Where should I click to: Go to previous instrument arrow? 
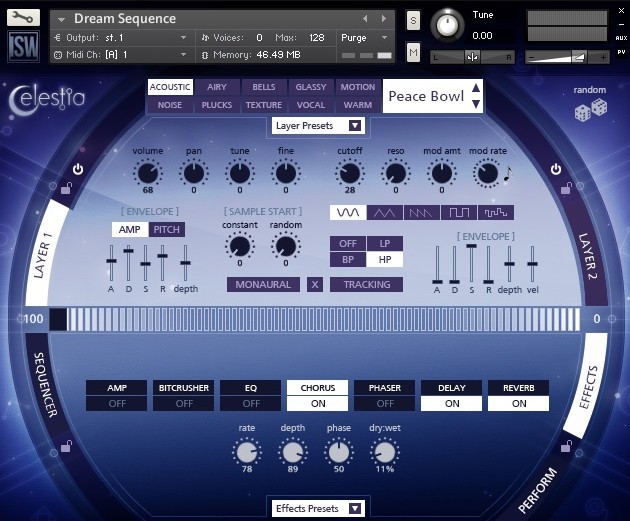pos(365,18)
